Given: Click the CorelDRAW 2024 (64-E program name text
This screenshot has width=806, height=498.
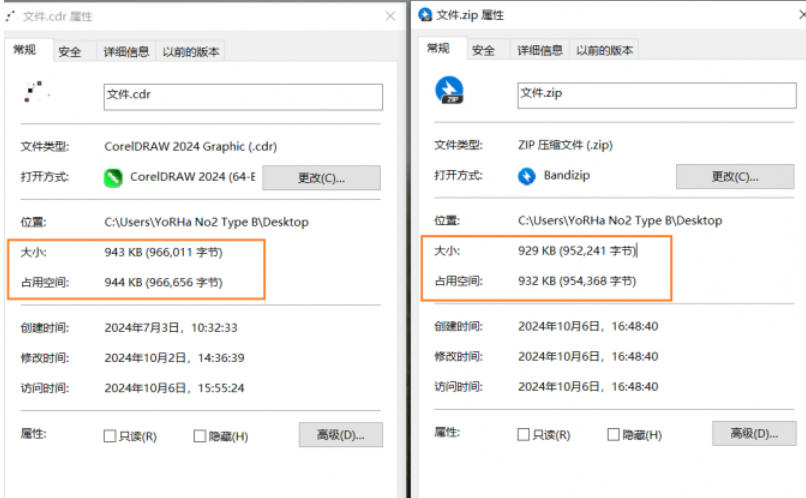Looking at the screenshot, I should point(193,177).
